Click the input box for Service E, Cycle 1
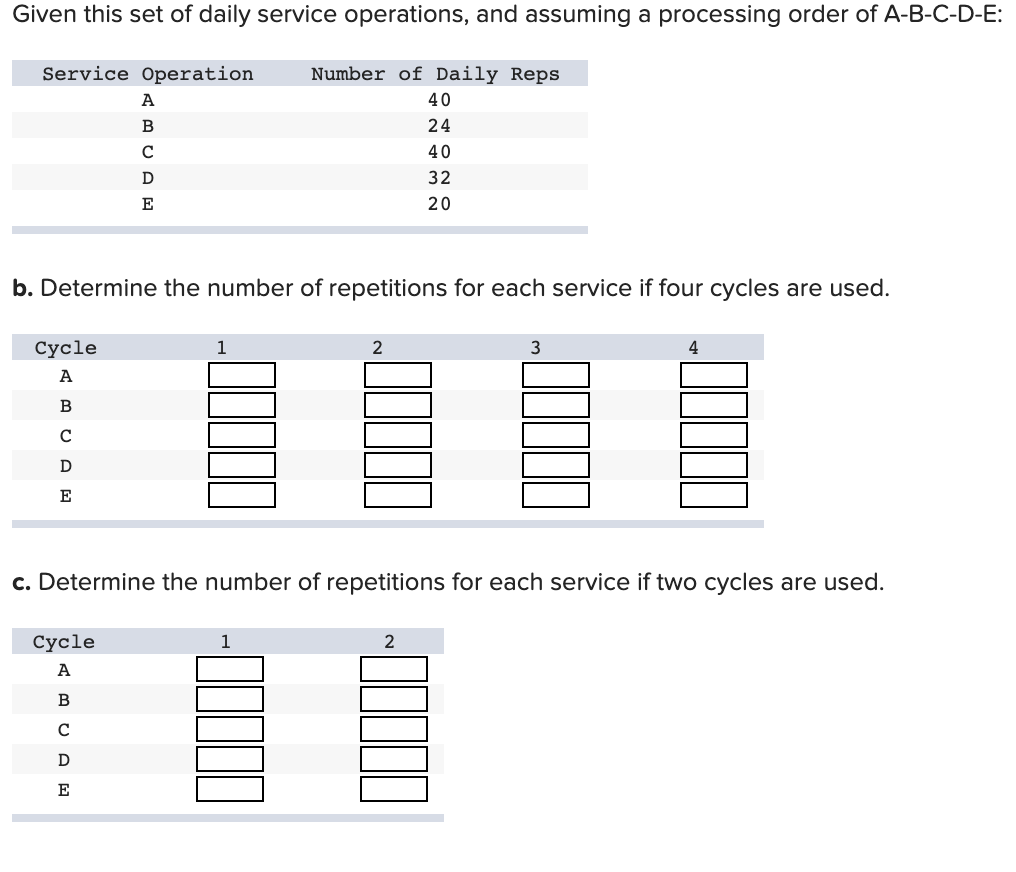This screenshot has height=872, width=1016. 241,493
